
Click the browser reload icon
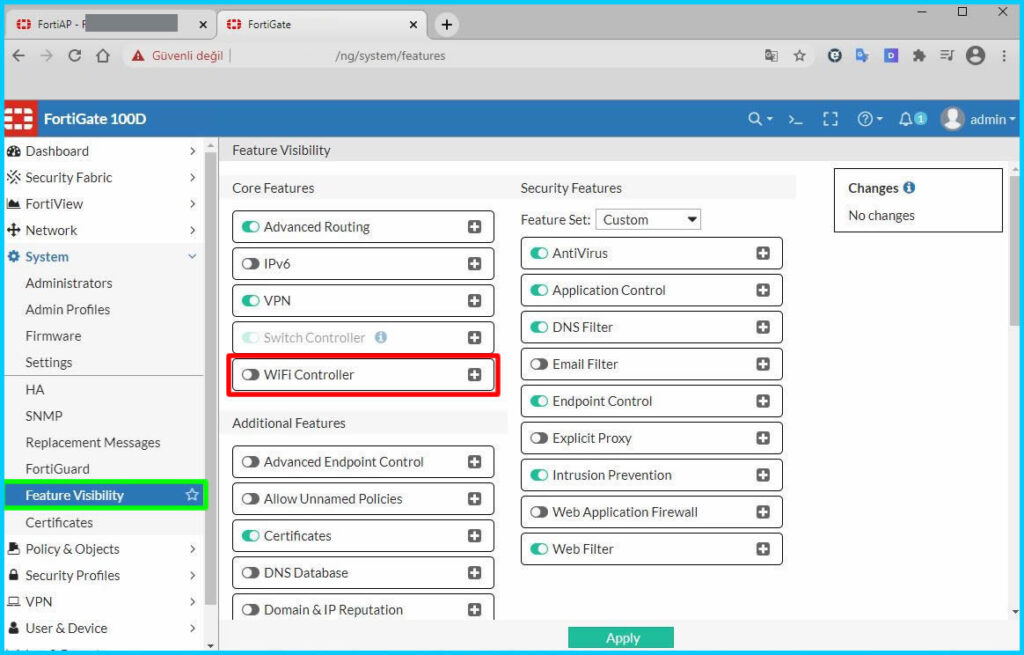coord(74,56)
